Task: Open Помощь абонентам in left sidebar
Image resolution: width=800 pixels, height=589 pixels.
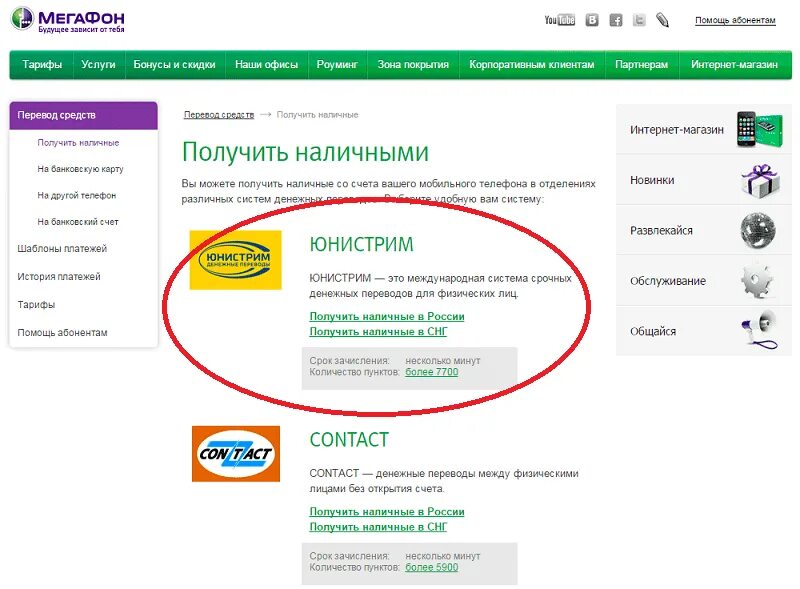Action: pyautogui.click(x=62, y=333)
